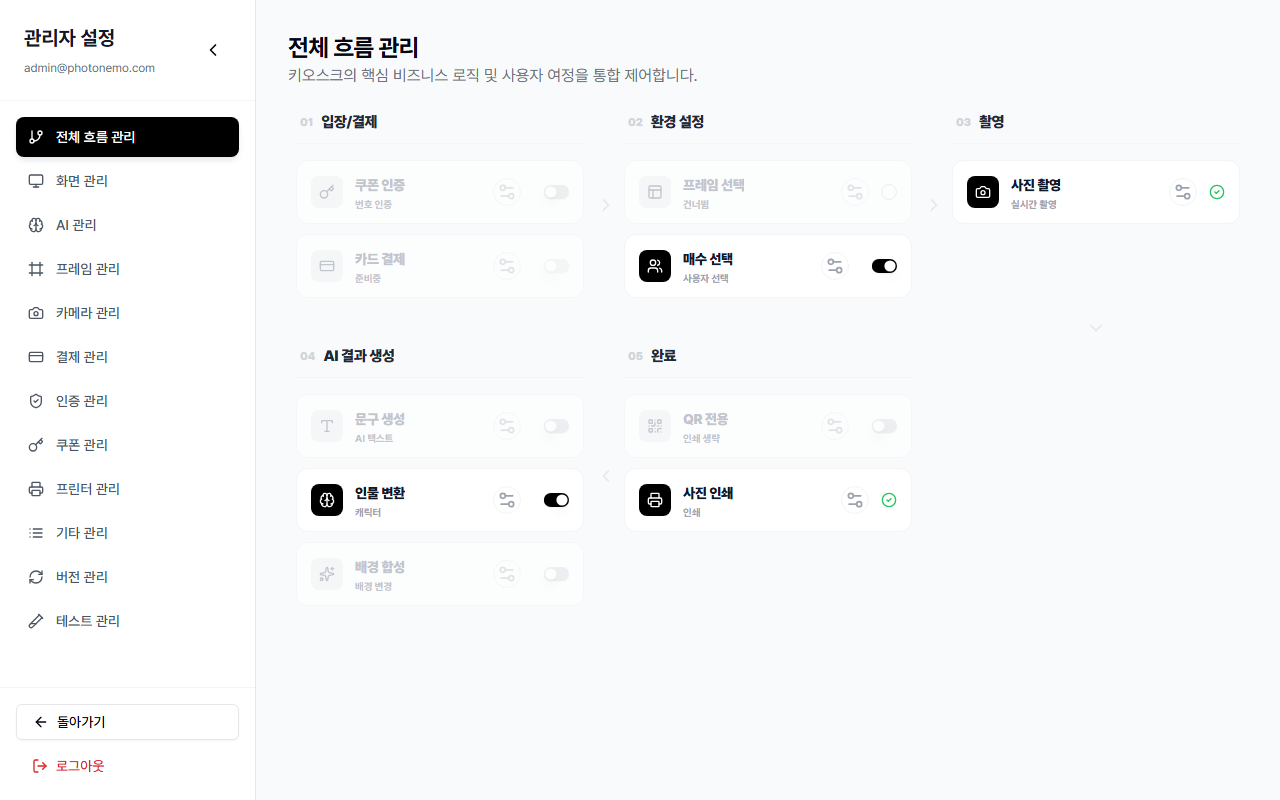Open settings sliders icon for 인물 변환
Screen dimensions: 1280x800
507,500
